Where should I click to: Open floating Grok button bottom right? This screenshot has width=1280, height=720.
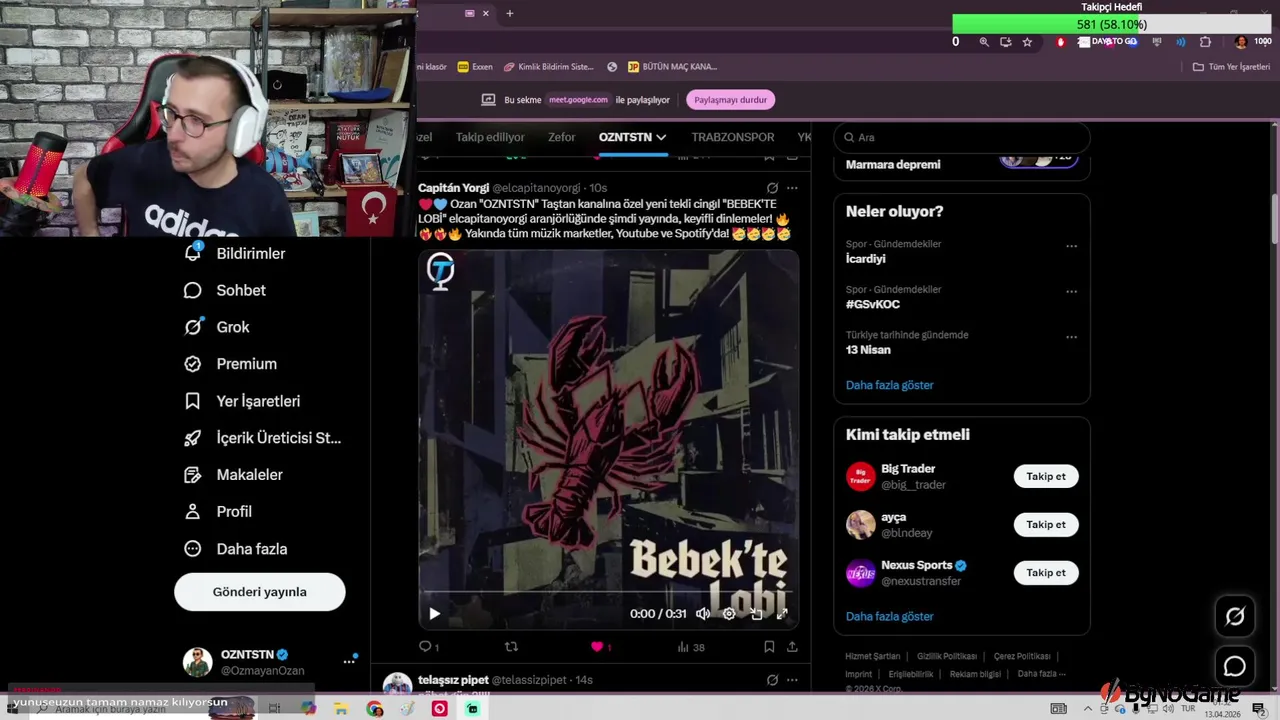pos(1235,617)
